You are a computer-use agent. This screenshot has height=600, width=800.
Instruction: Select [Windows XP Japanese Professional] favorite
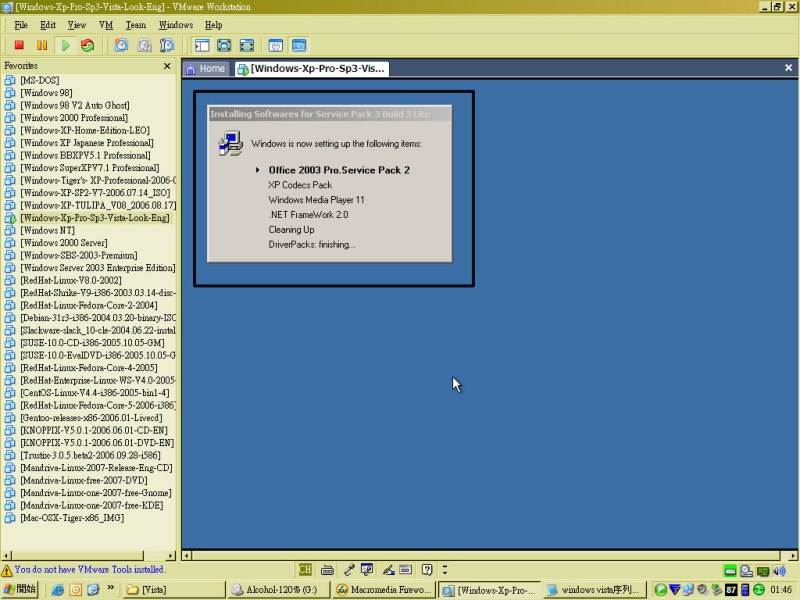[87, 143]
